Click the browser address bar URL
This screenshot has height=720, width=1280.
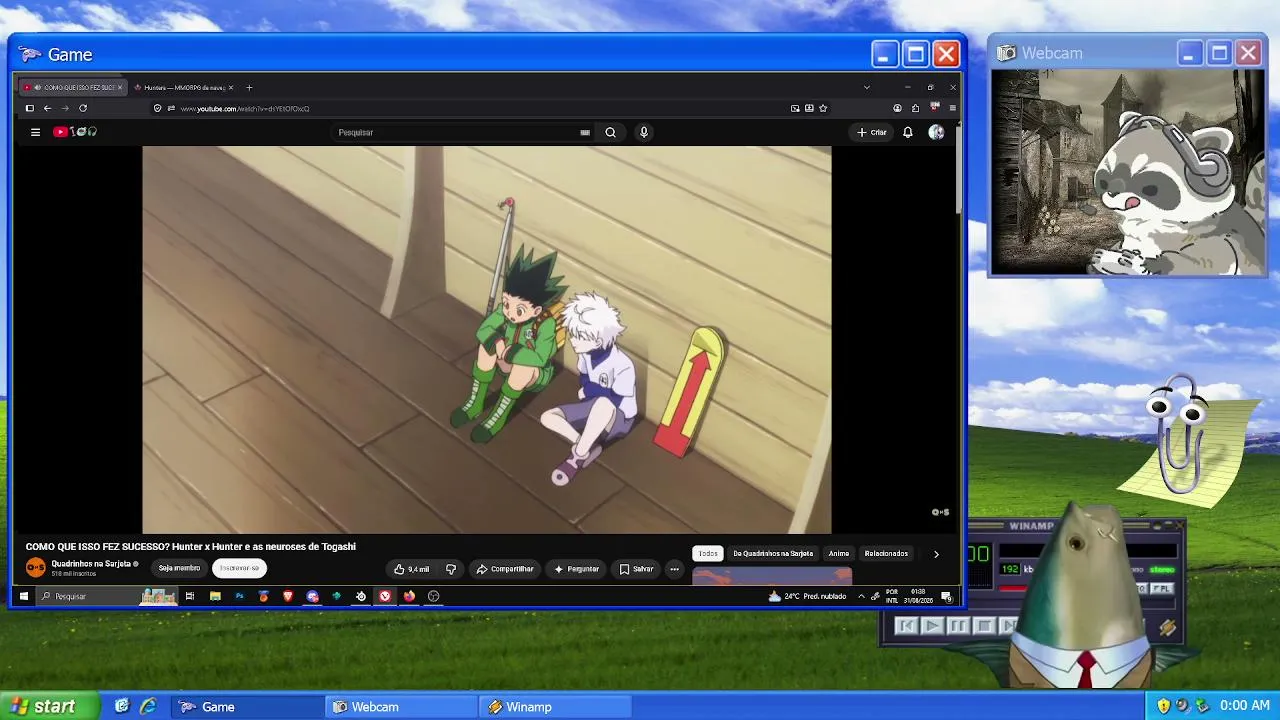coord(245,108)
